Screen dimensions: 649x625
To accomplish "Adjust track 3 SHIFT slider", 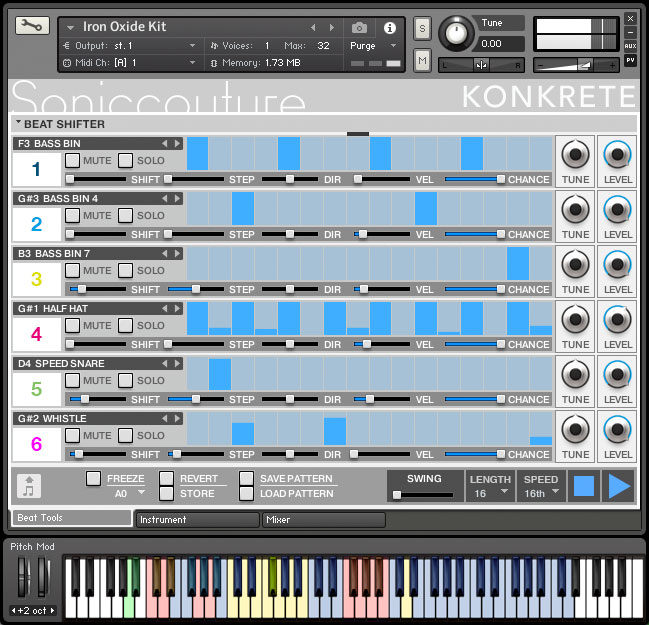I will tap(97, 289).
